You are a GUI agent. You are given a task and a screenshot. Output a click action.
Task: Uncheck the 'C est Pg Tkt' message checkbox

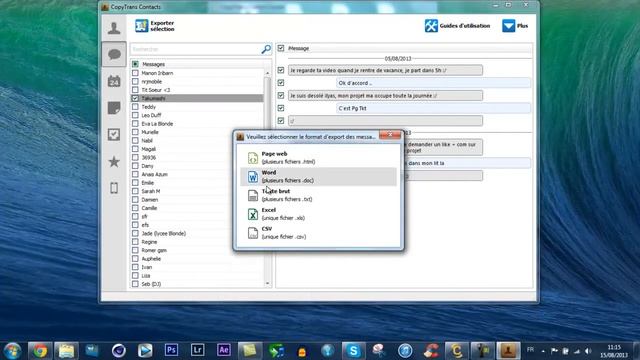click(x=281, y=108)
